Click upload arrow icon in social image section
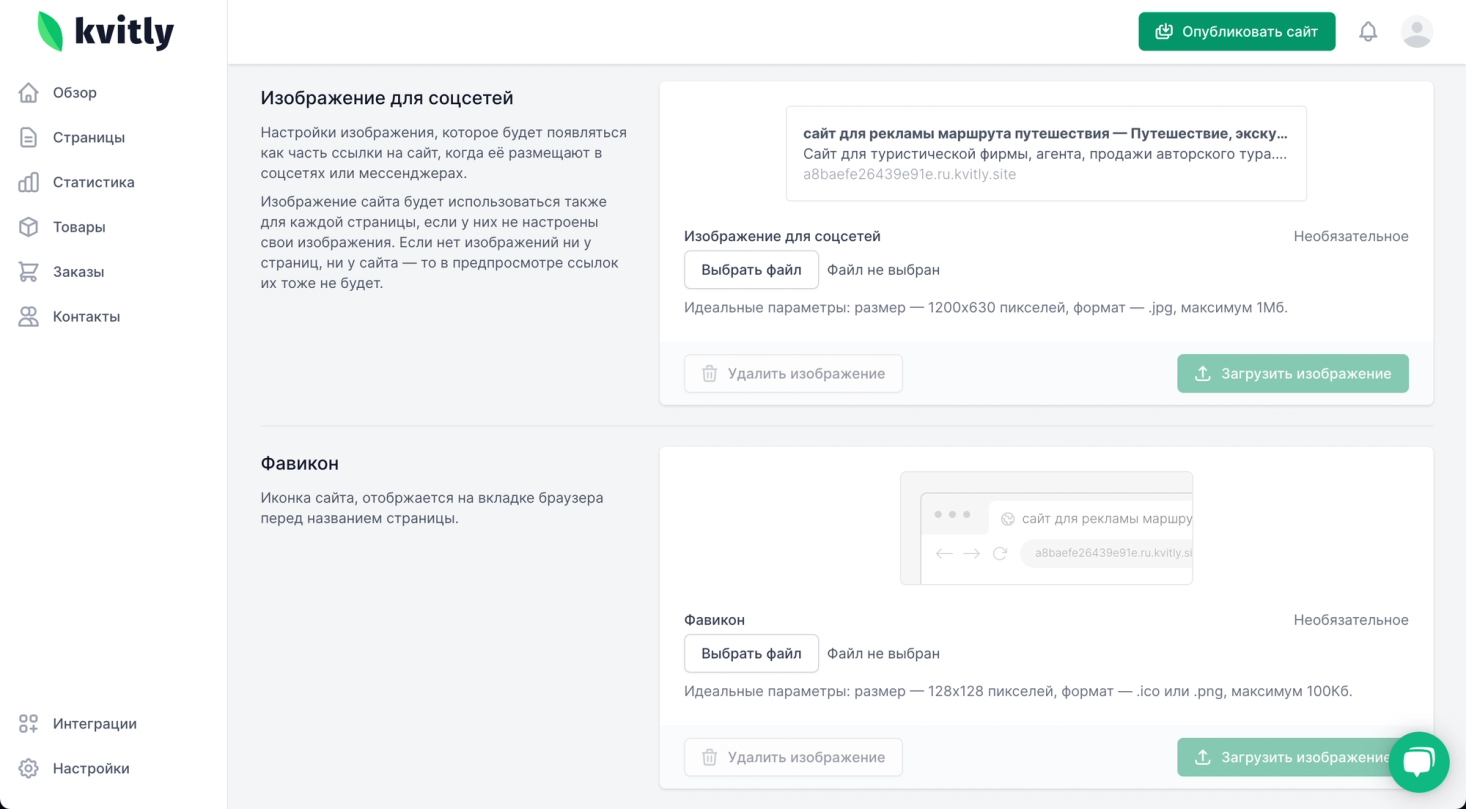The width and height of the screenshot is (1466, 809). pyautogui.click(x=1203, y=374)
